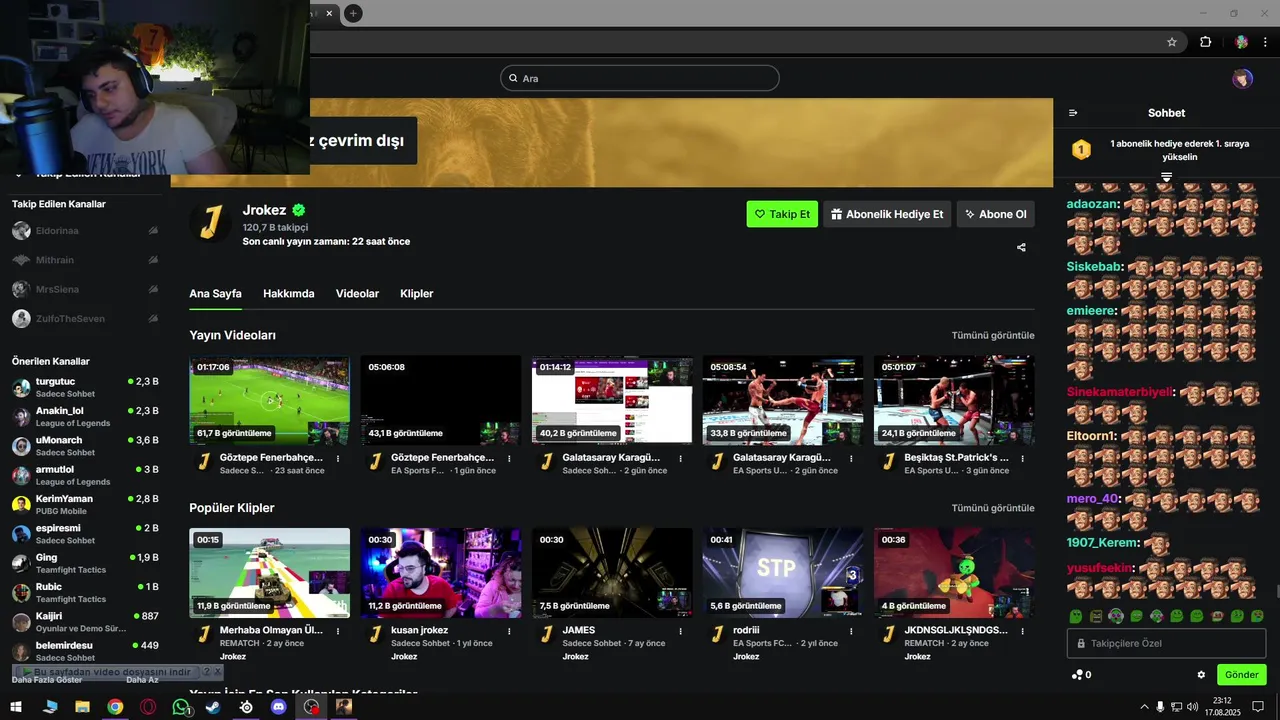Screen dimensions: 1280x720
Task: Insert the angry square-face quick emote
Action: pyautogui.click(x=1096, y=616)
